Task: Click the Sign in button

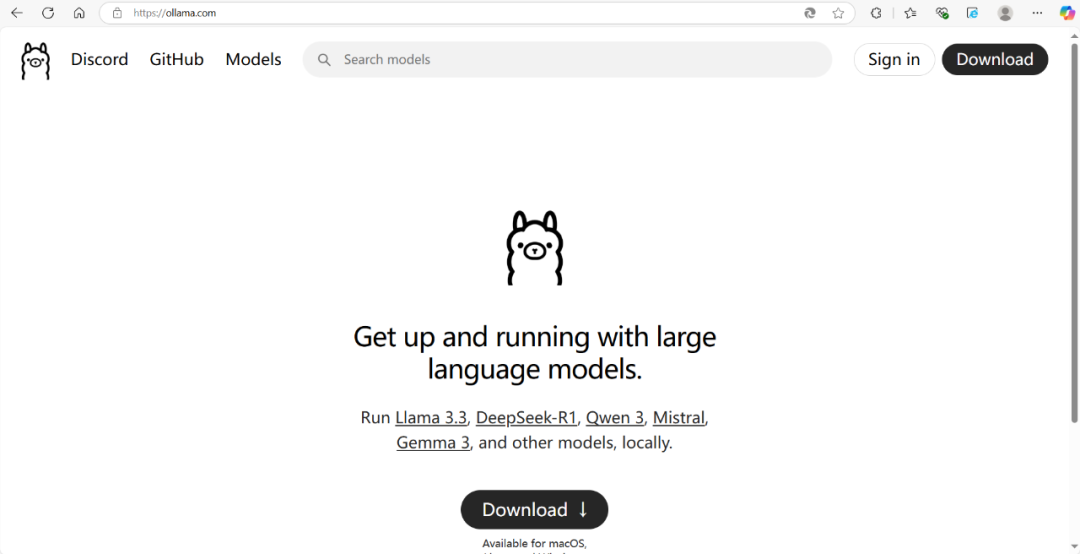Action: 894,59
